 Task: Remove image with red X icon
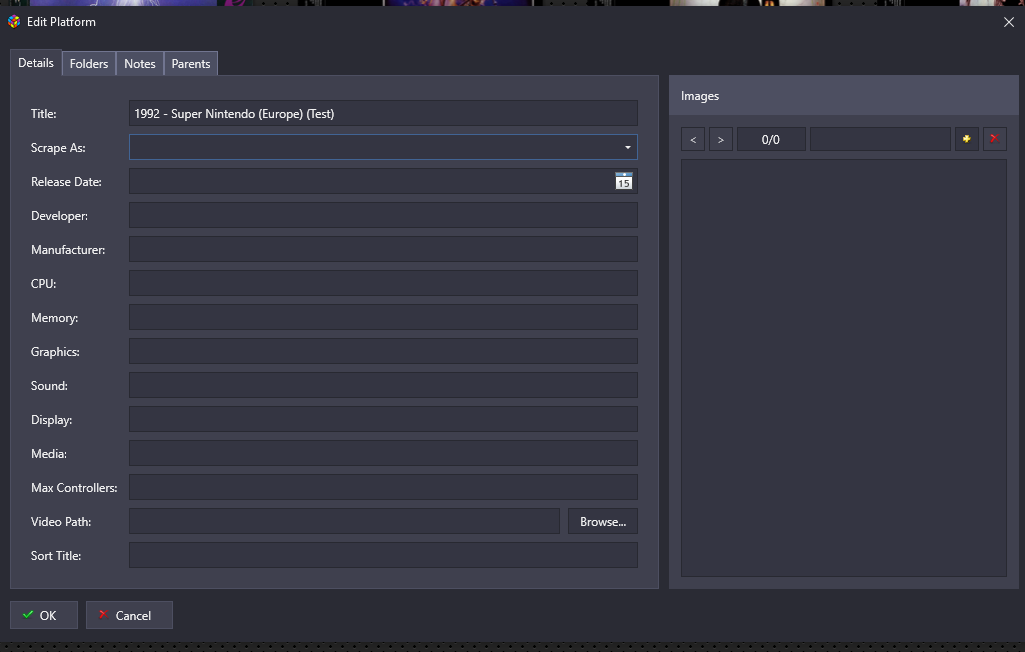(994, 139)
